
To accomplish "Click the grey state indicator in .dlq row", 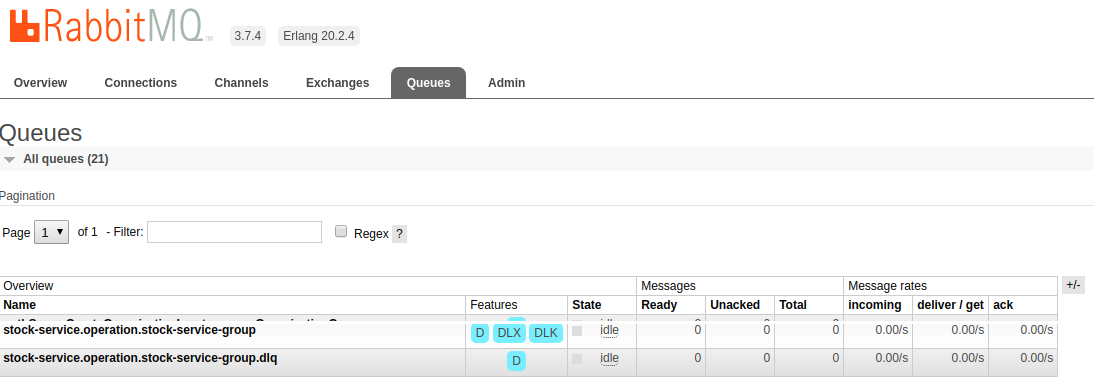I will (x=577, y=359).
